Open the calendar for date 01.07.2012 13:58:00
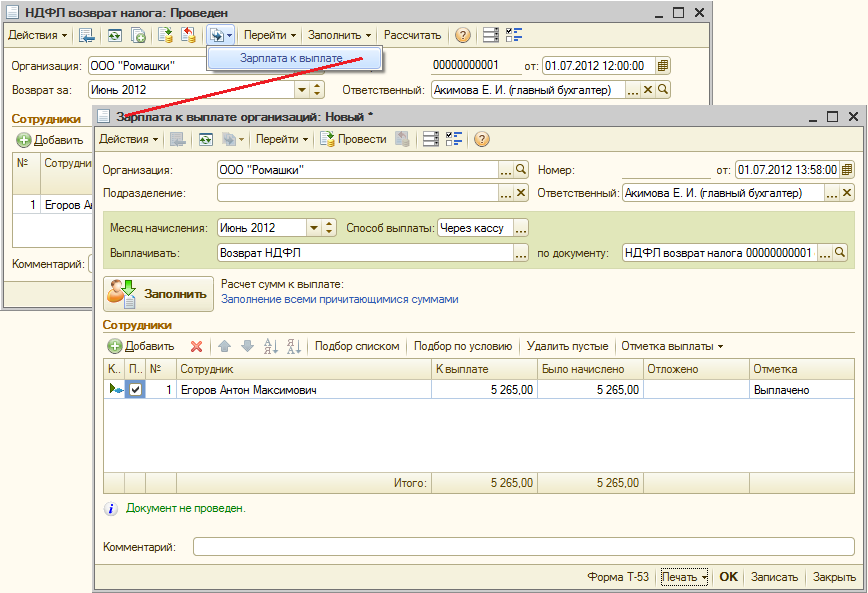The width and height of the screenshot is (868, 593). [846, 170]
